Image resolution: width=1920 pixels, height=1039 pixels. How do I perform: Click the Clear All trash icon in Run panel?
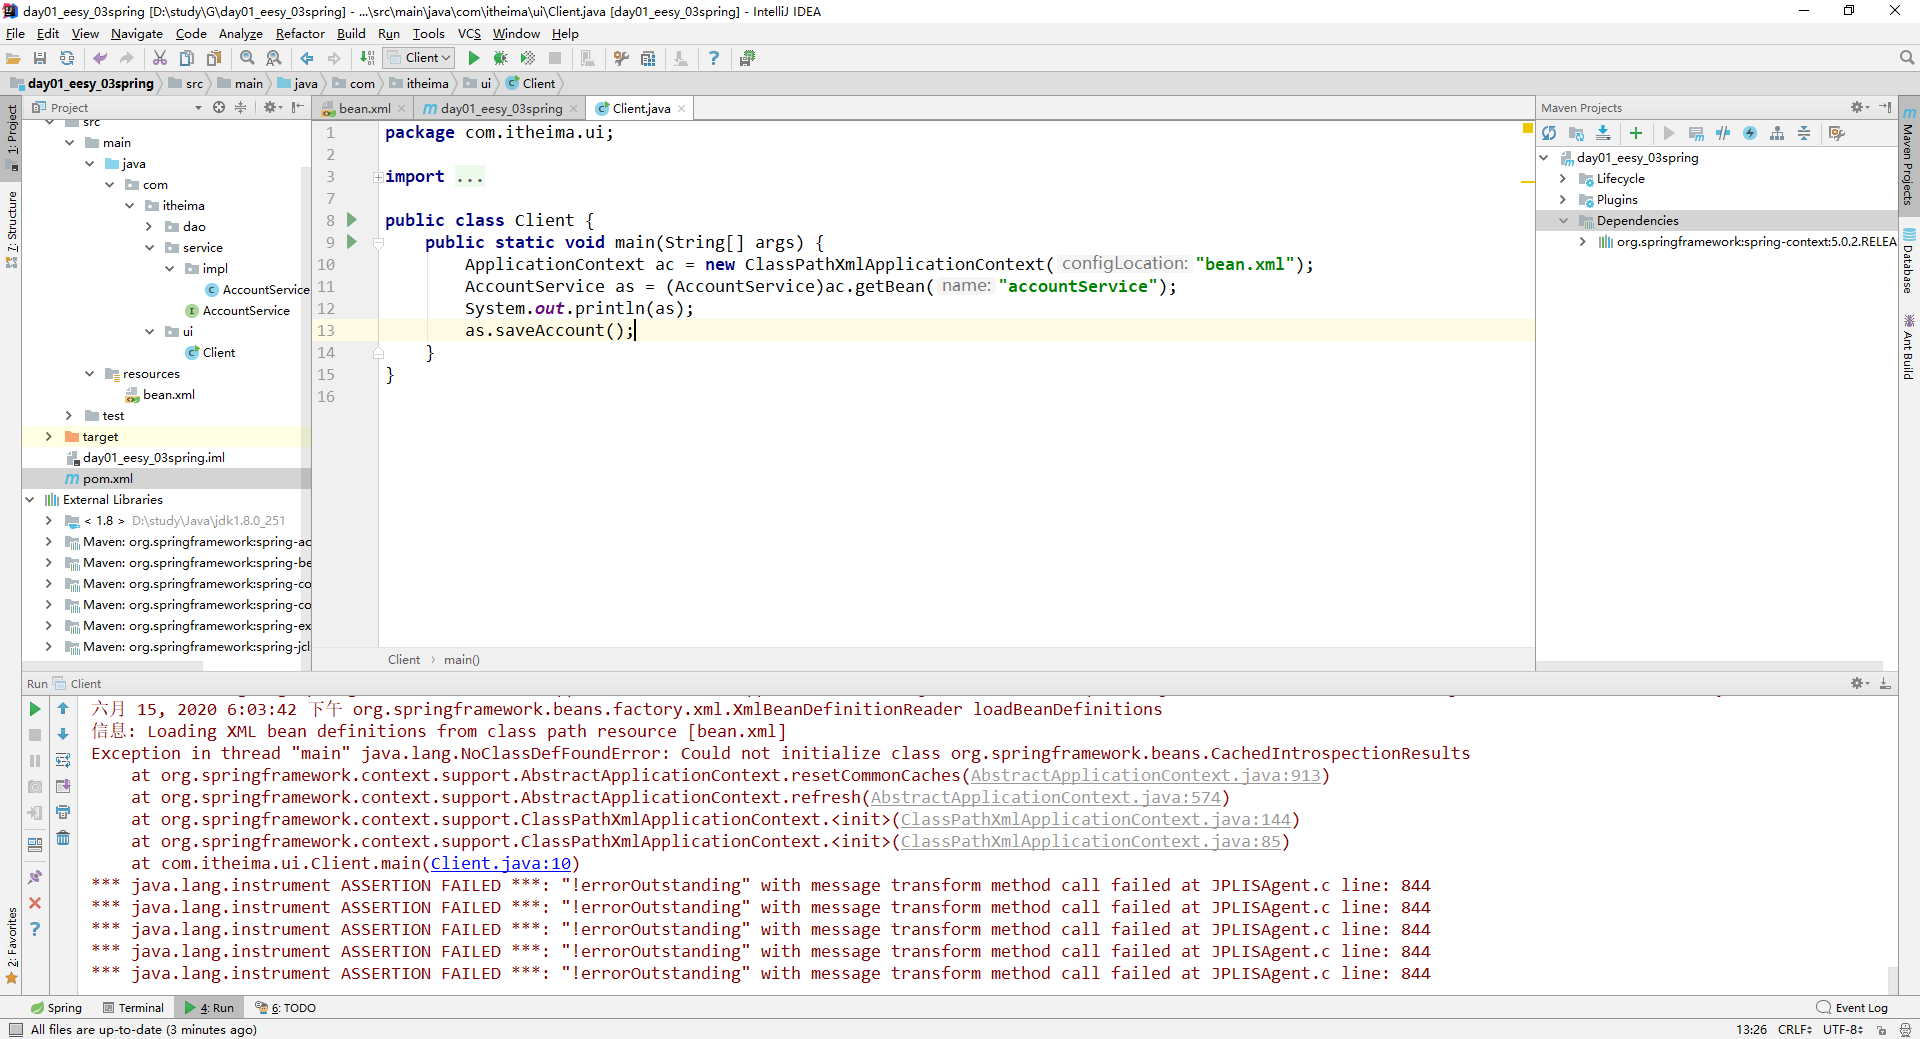click(x=63, y=838)
